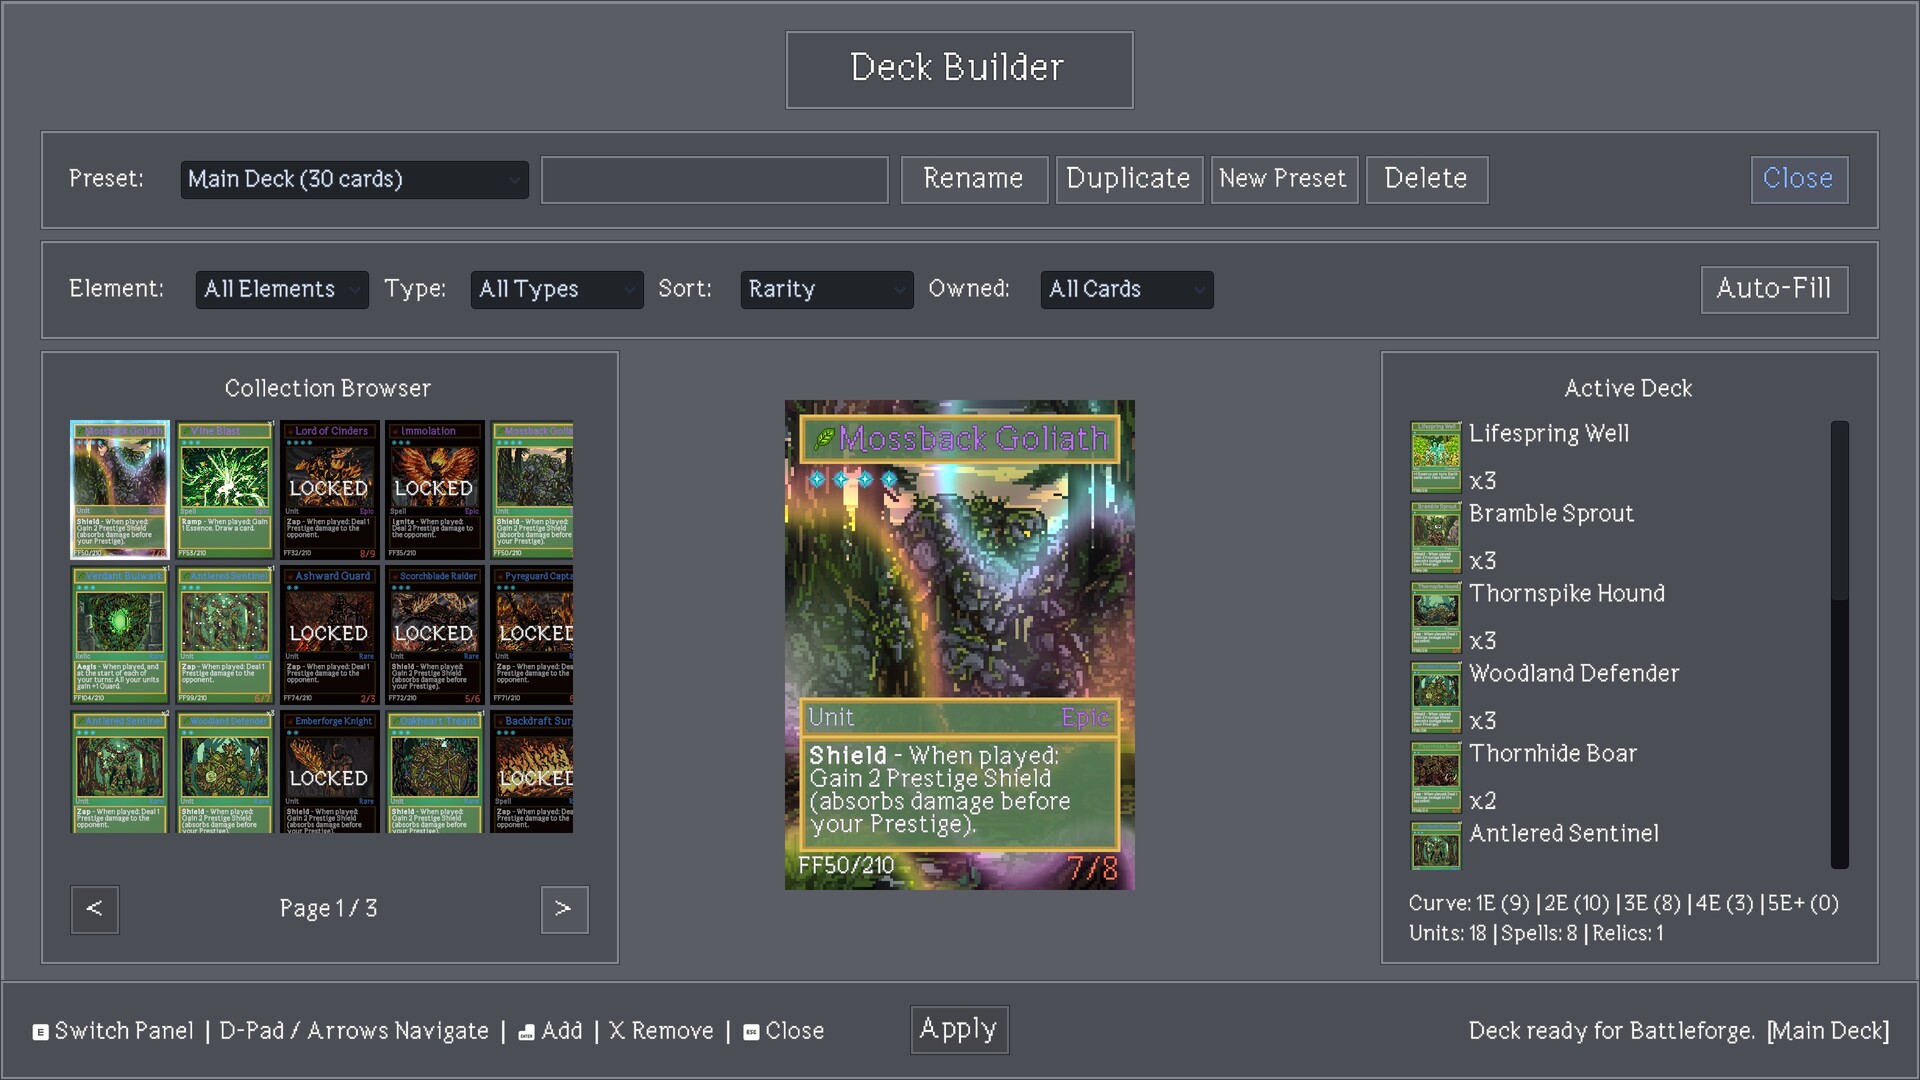Select the locked Immolation card
Viewport: 1920px width, 1080px height.
coord(434,490)
